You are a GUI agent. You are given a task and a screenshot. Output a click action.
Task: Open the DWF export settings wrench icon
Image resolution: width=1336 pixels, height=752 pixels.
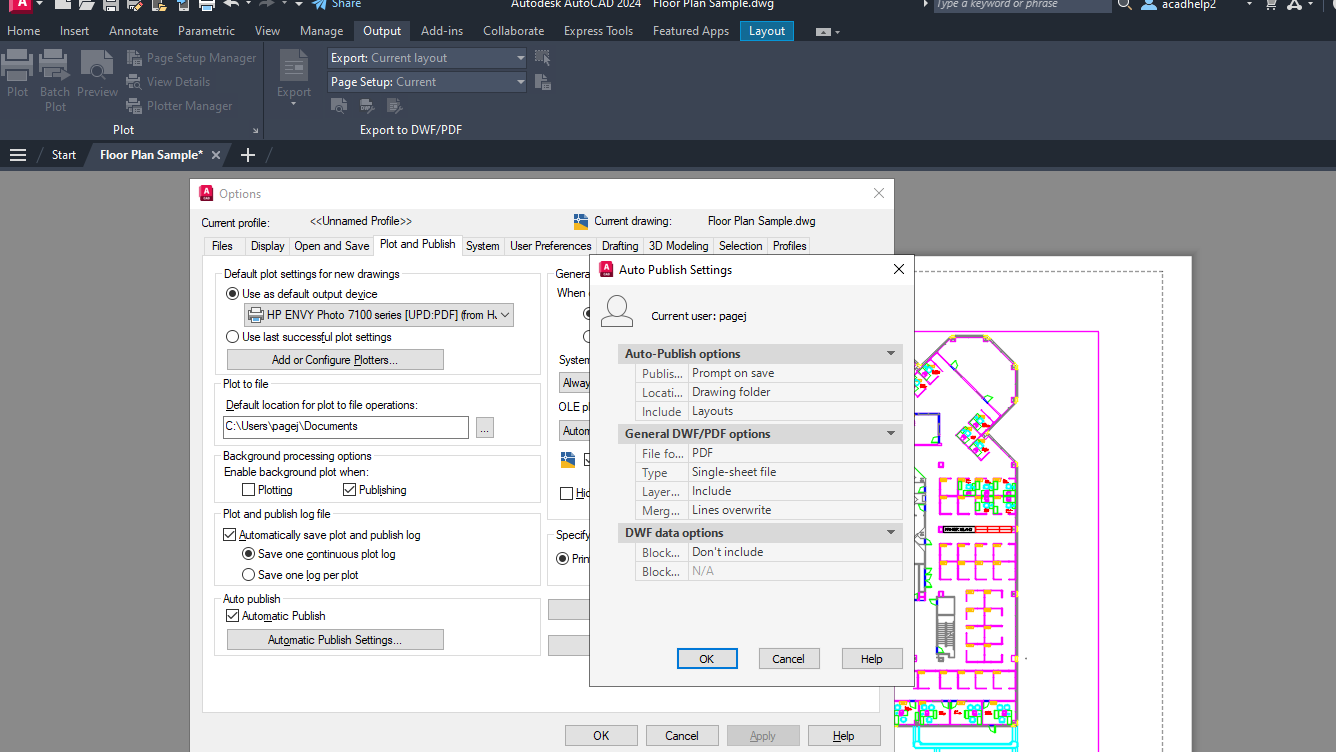[x=367, y=106]
